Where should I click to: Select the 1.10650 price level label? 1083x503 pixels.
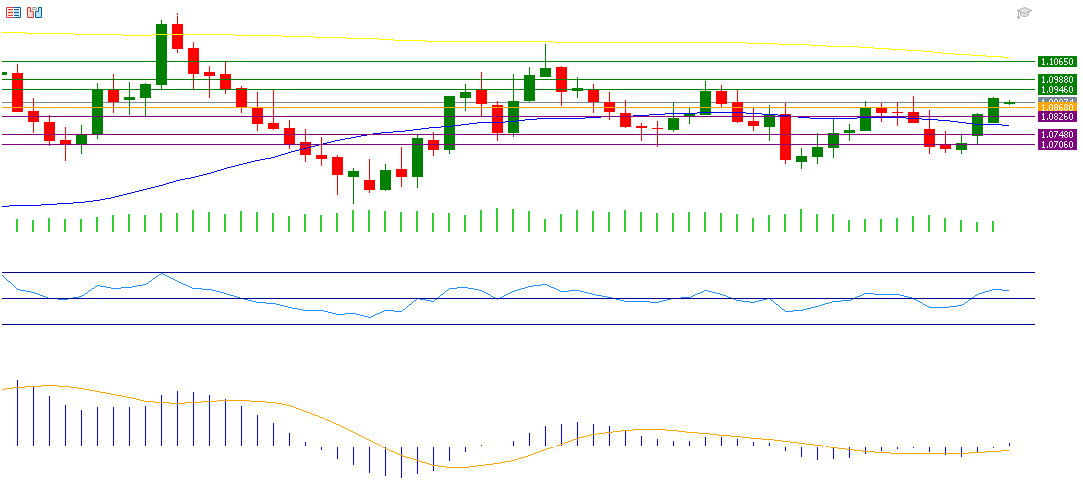coord(1057,61)
